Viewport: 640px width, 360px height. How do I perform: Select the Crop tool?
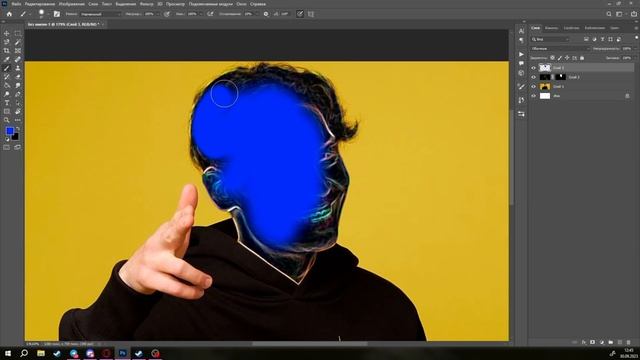coord(7,51)
